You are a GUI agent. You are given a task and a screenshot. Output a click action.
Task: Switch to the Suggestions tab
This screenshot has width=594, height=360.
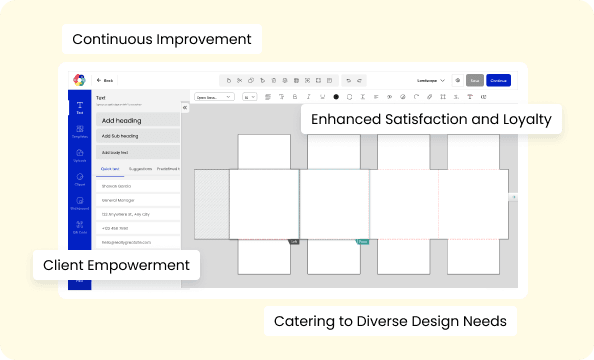(140, 169)
